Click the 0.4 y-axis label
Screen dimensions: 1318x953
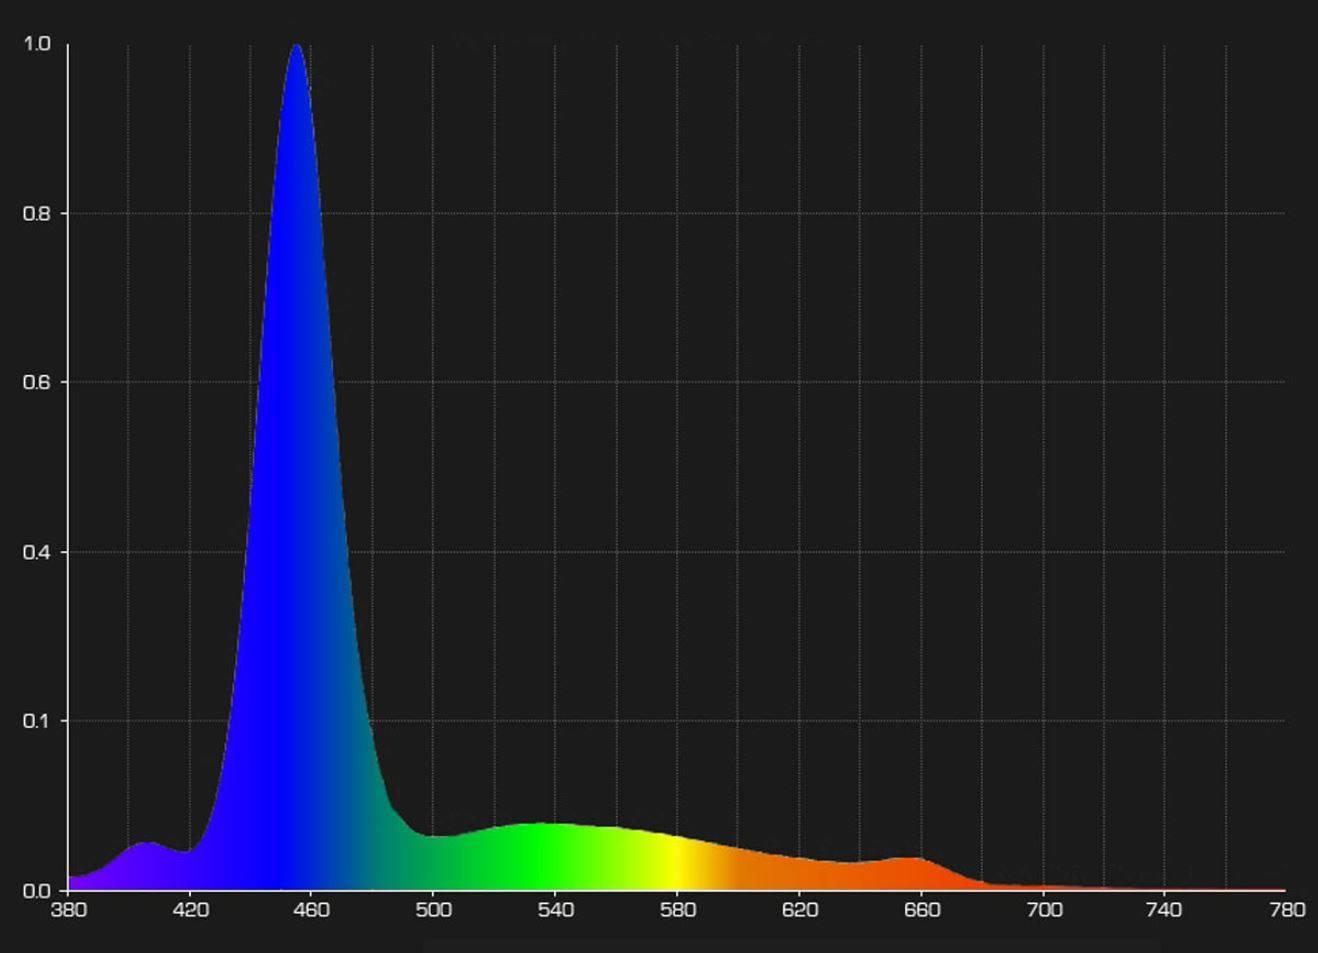(37, 552)
